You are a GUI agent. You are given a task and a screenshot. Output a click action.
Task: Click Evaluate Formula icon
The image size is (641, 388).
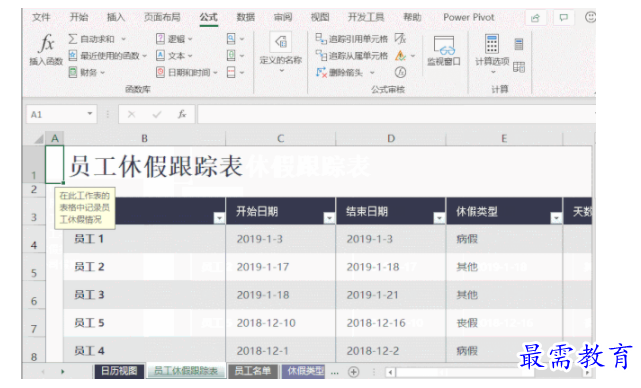coord(400,72)
